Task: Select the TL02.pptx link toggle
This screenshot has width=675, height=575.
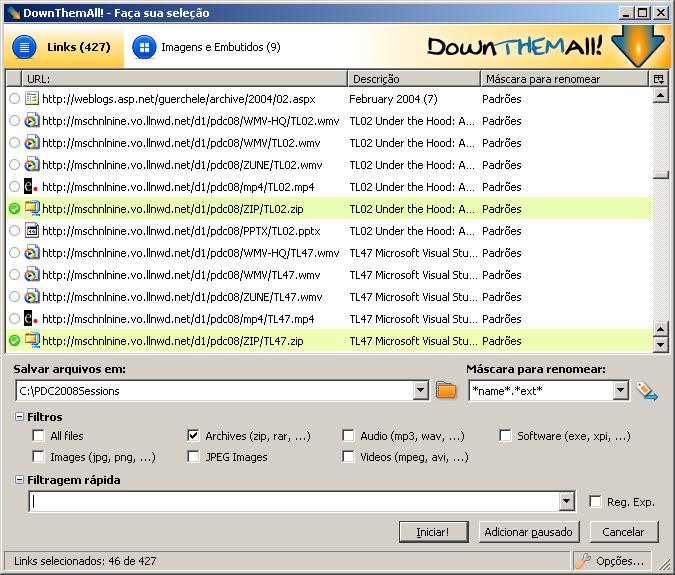Action: [x=14, y=231]
